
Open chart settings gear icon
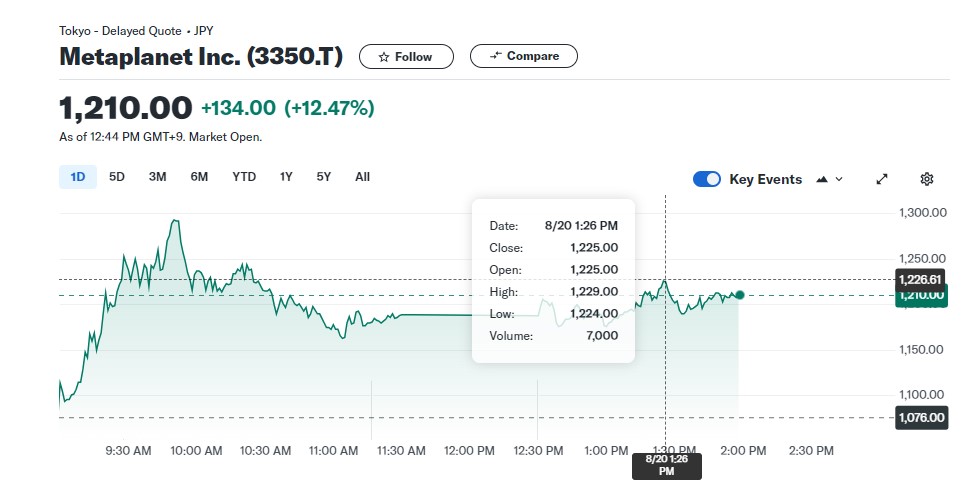(x=927, y=179)
